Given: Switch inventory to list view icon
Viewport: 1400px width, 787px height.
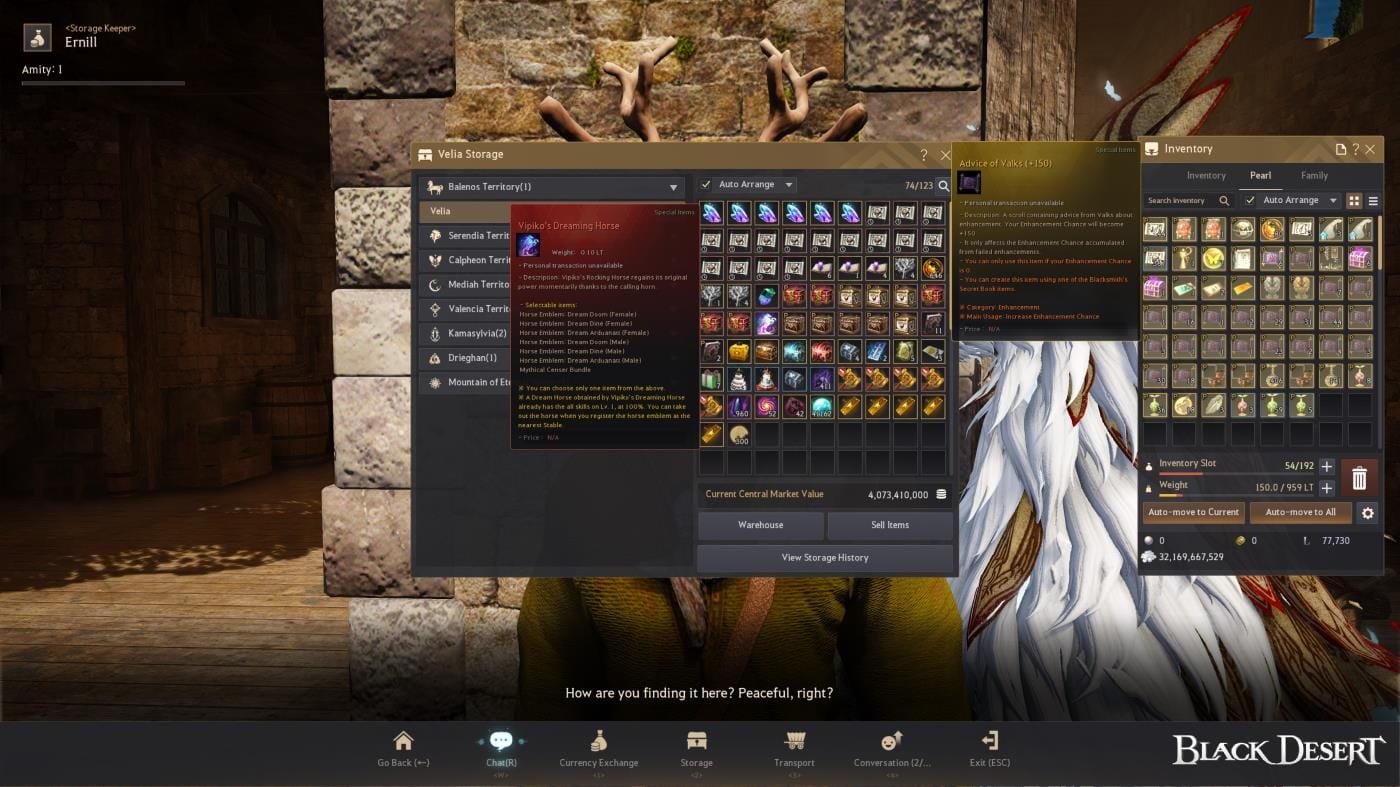Looking at the screenshot, I should pyautogui.click(x=1373, y=201).
